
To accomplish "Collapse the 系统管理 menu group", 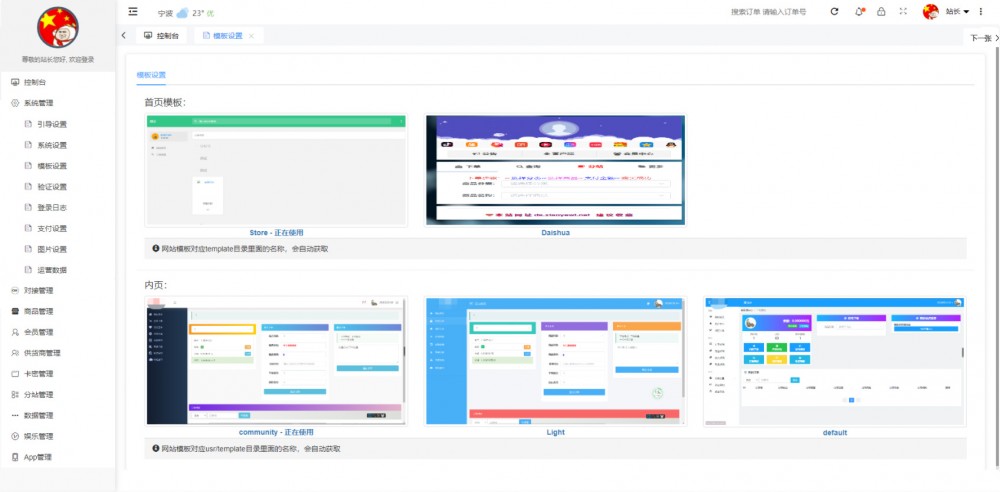I will (x=38, y=103).
